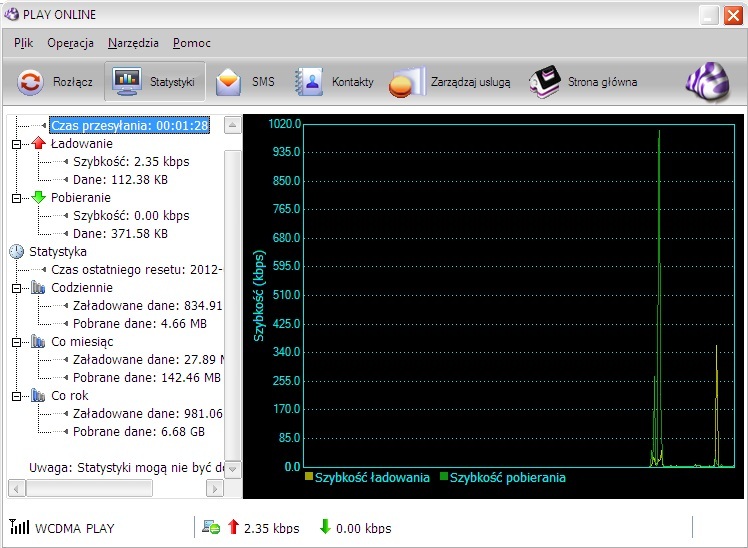Click status bar green download arrow
The width and height of the screenshot is (748, 548).
325,527
